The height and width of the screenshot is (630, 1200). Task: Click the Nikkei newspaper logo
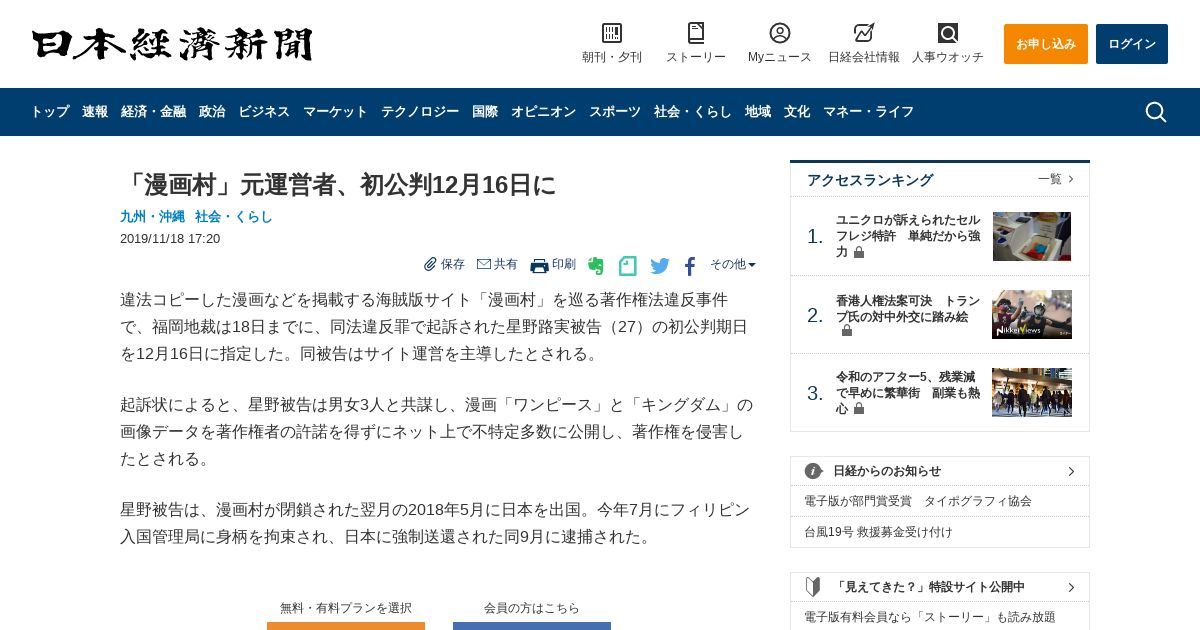[172, 44]
